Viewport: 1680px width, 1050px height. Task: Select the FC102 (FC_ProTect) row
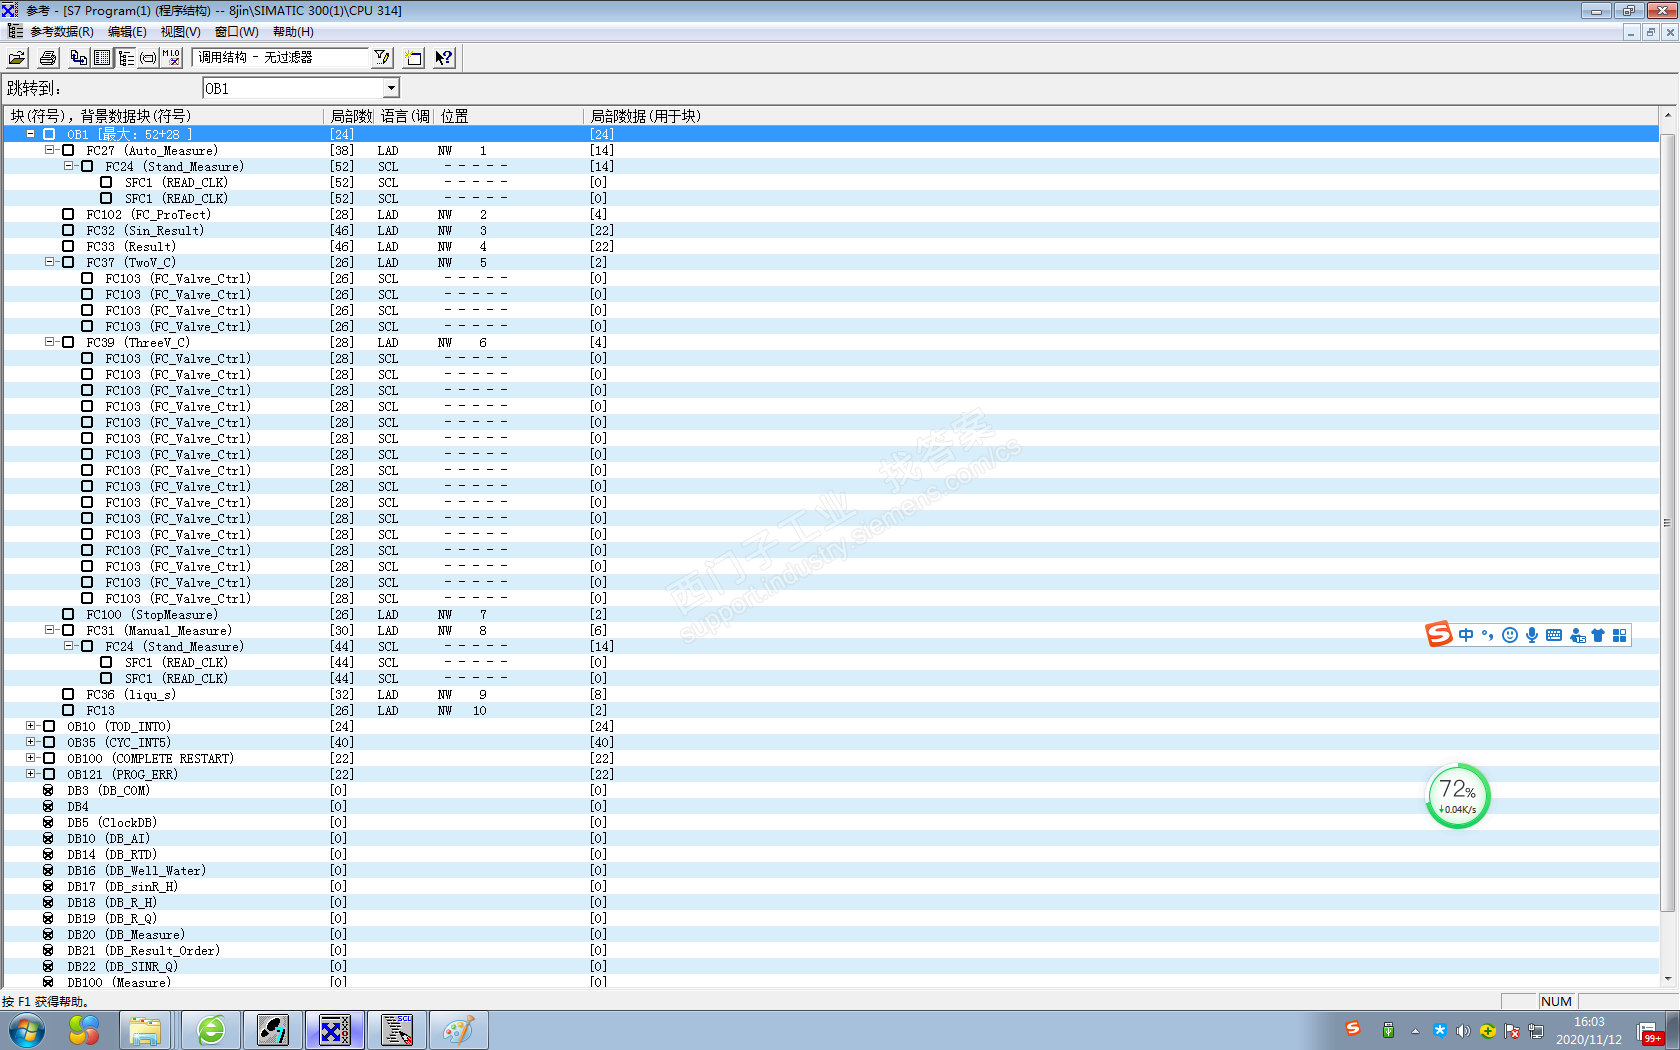[832, 214]
